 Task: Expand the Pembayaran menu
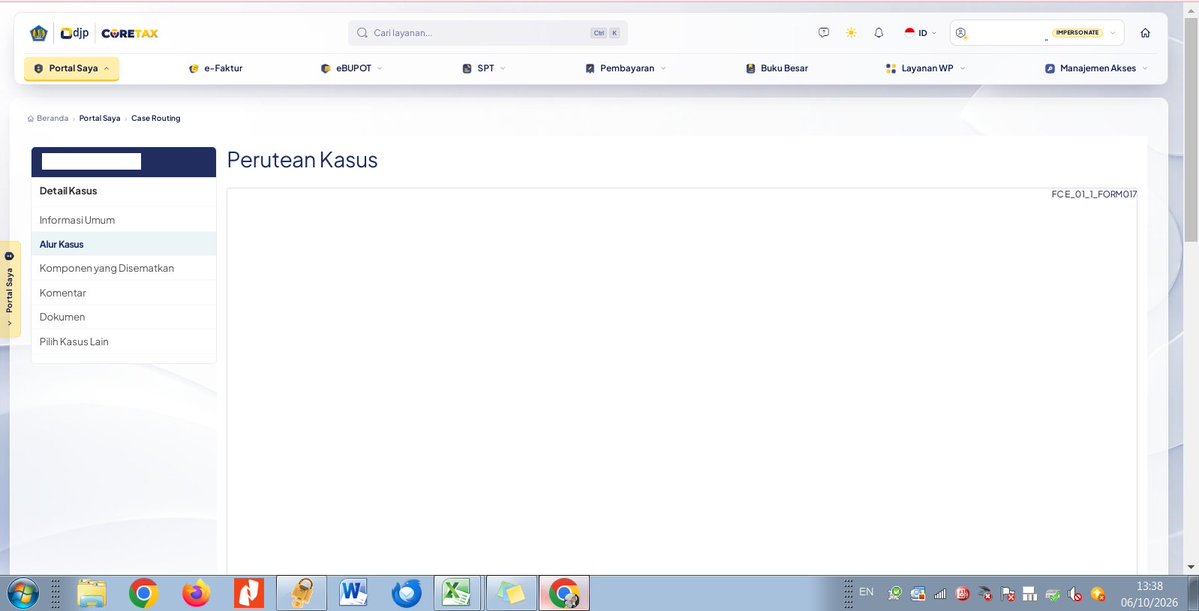tap(625, 68)
